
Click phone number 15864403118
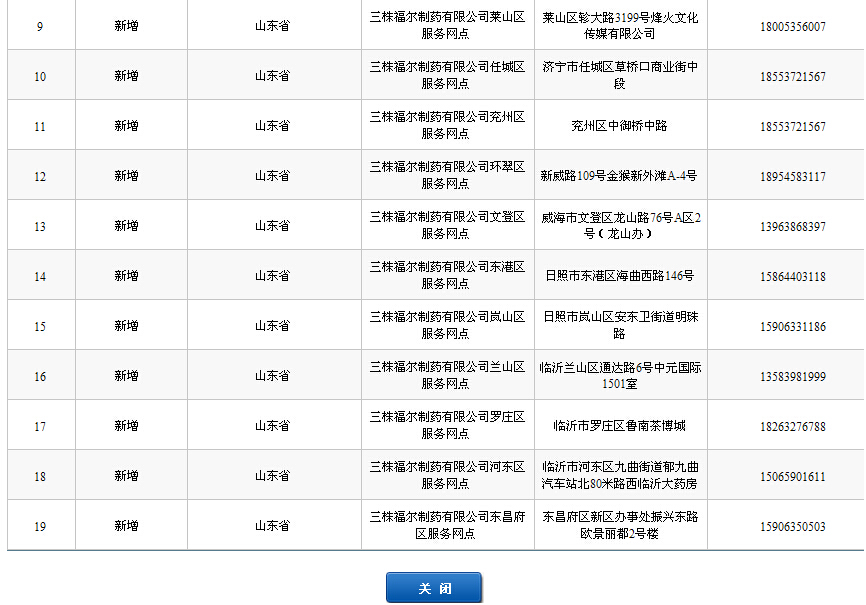pos(793,276)
